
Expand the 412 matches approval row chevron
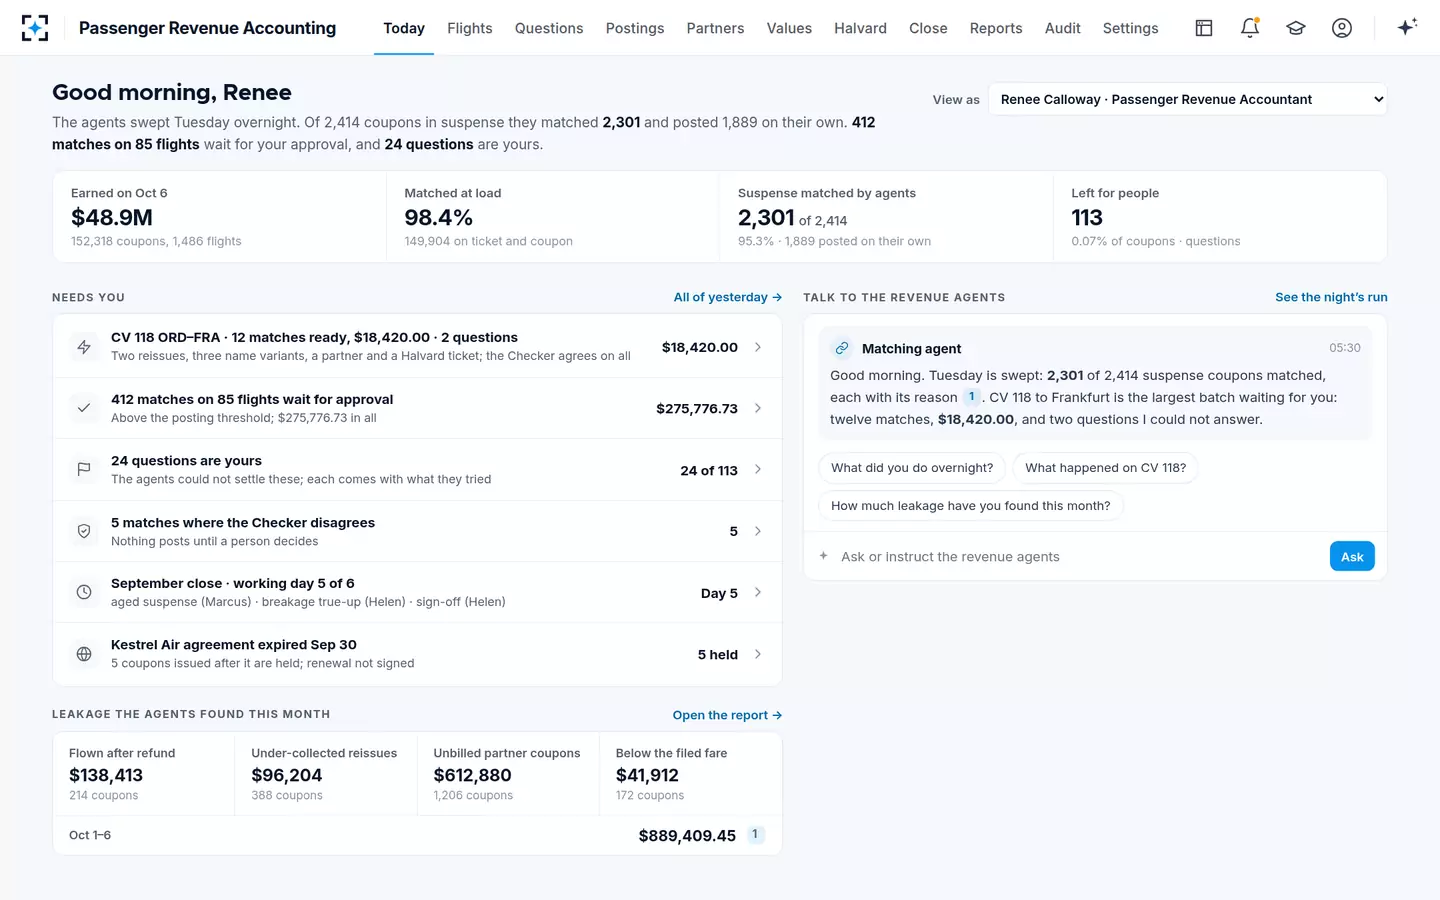[x=758, y=408]
